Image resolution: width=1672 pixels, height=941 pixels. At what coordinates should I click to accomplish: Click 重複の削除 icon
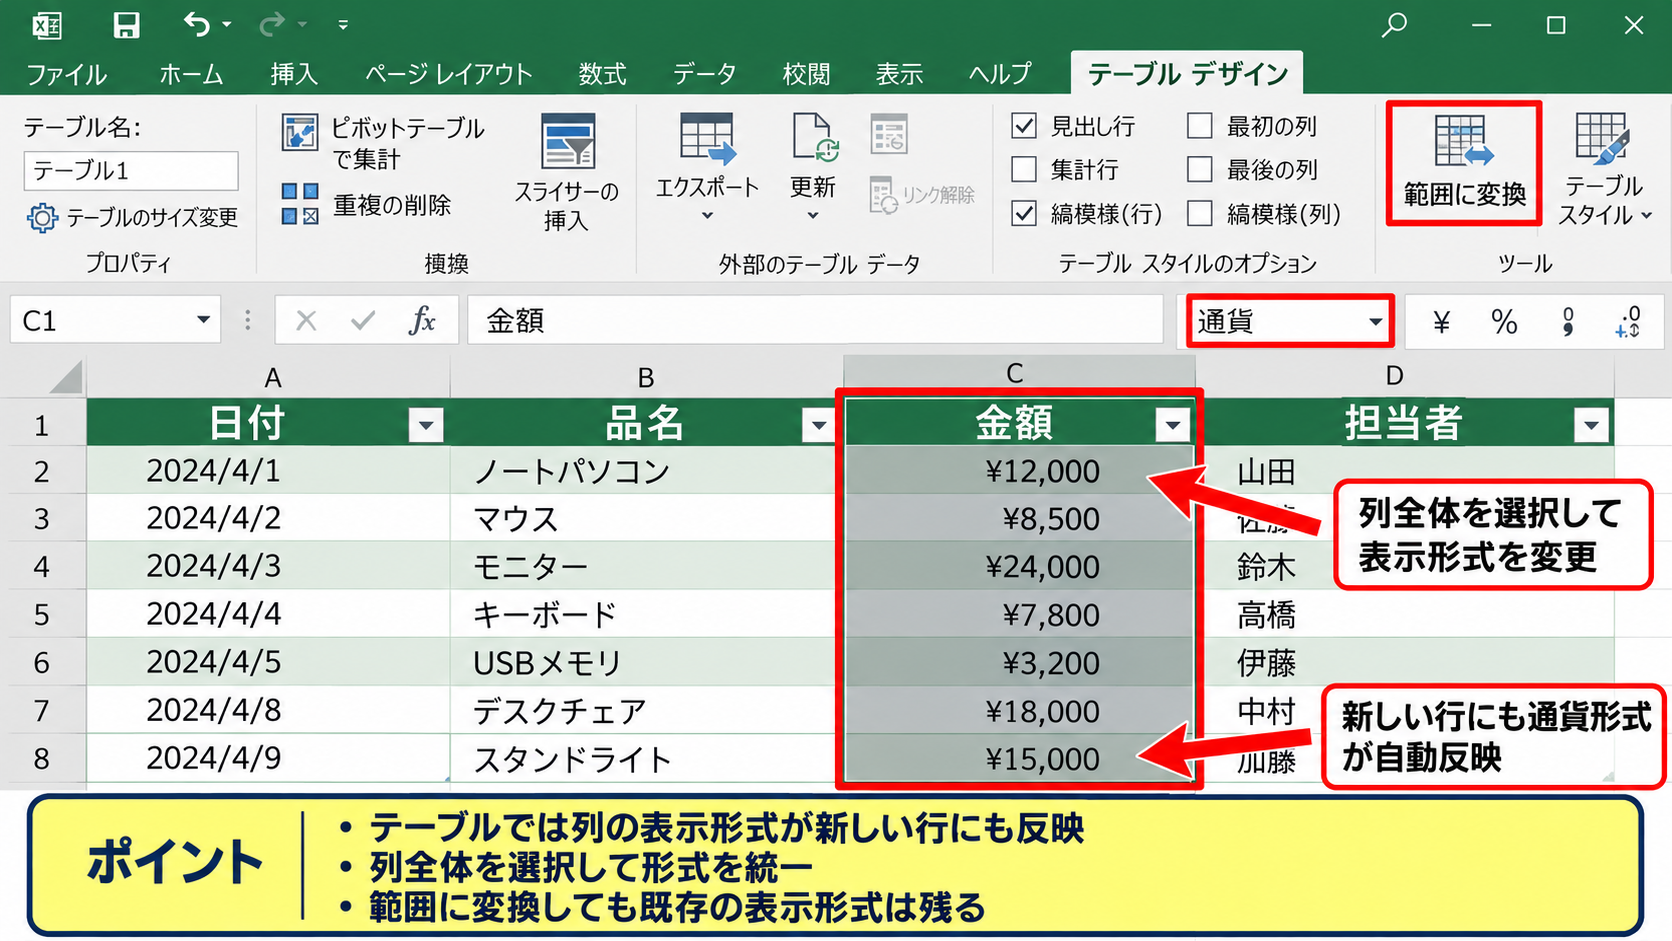[300, 204]
